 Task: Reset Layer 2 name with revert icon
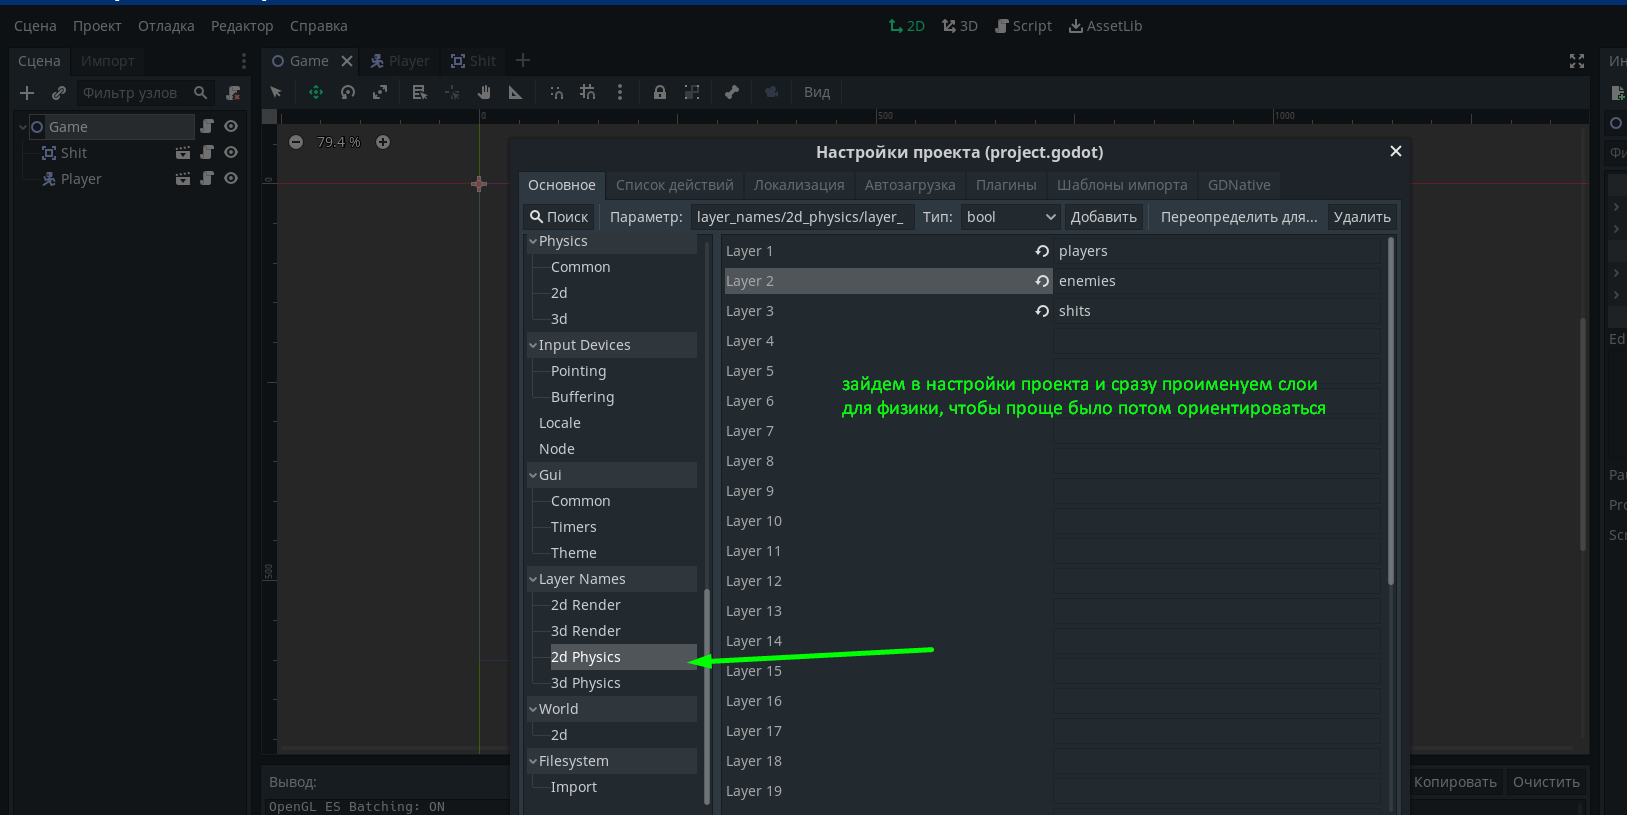[x=1042, y=281]
